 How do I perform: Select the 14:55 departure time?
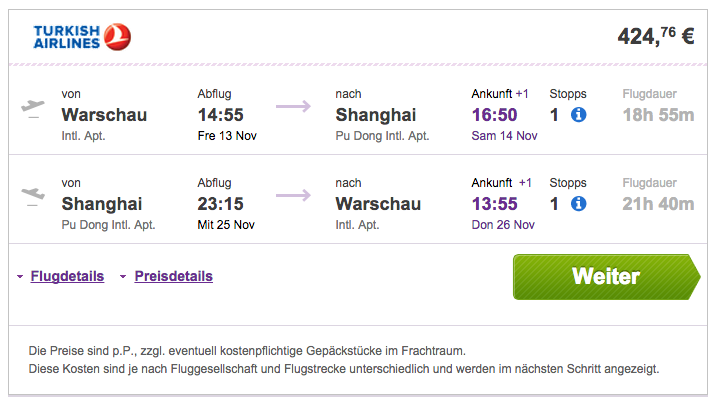click(x=221, y=115)
